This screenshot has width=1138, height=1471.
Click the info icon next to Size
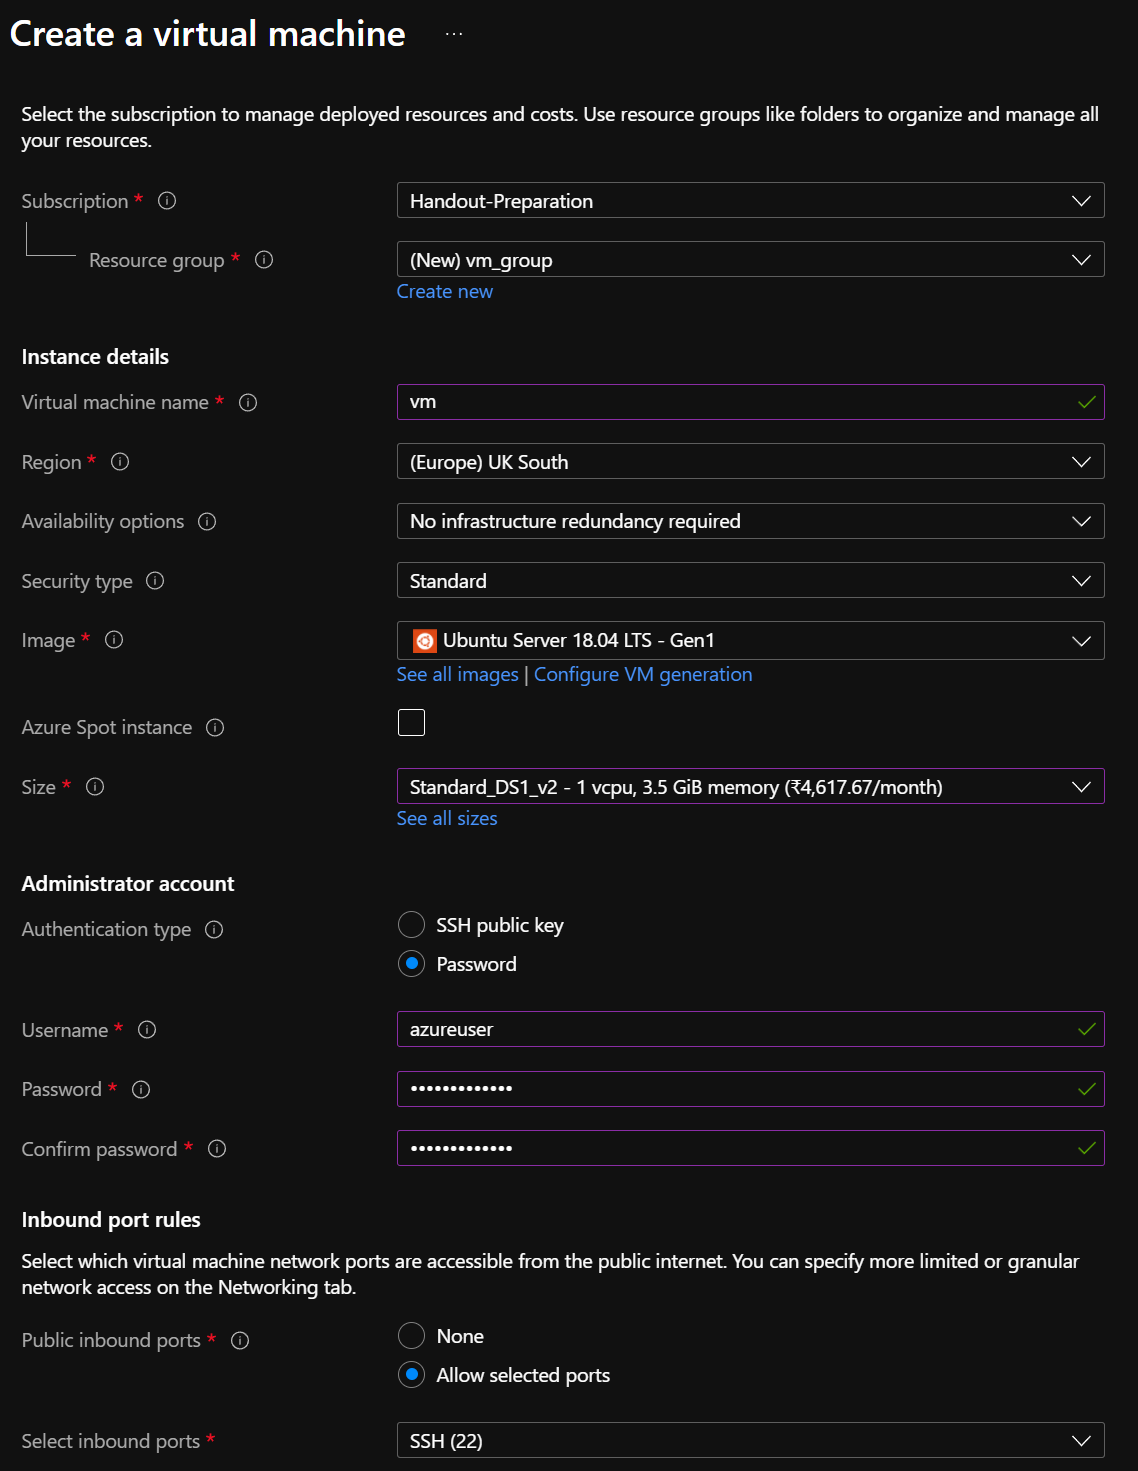pyautogui.click(x=95, y=787)
